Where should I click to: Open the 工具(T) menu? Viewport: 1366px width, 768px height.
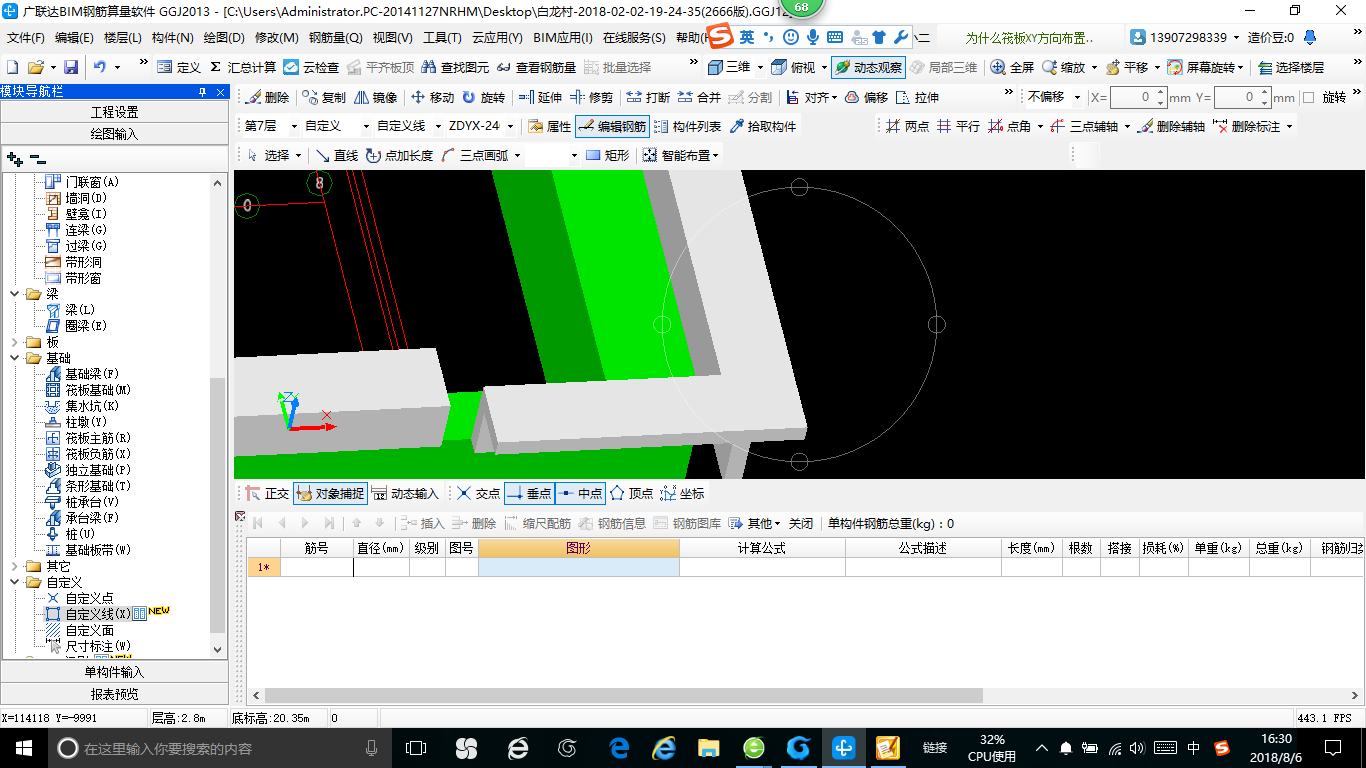(442, 38)
